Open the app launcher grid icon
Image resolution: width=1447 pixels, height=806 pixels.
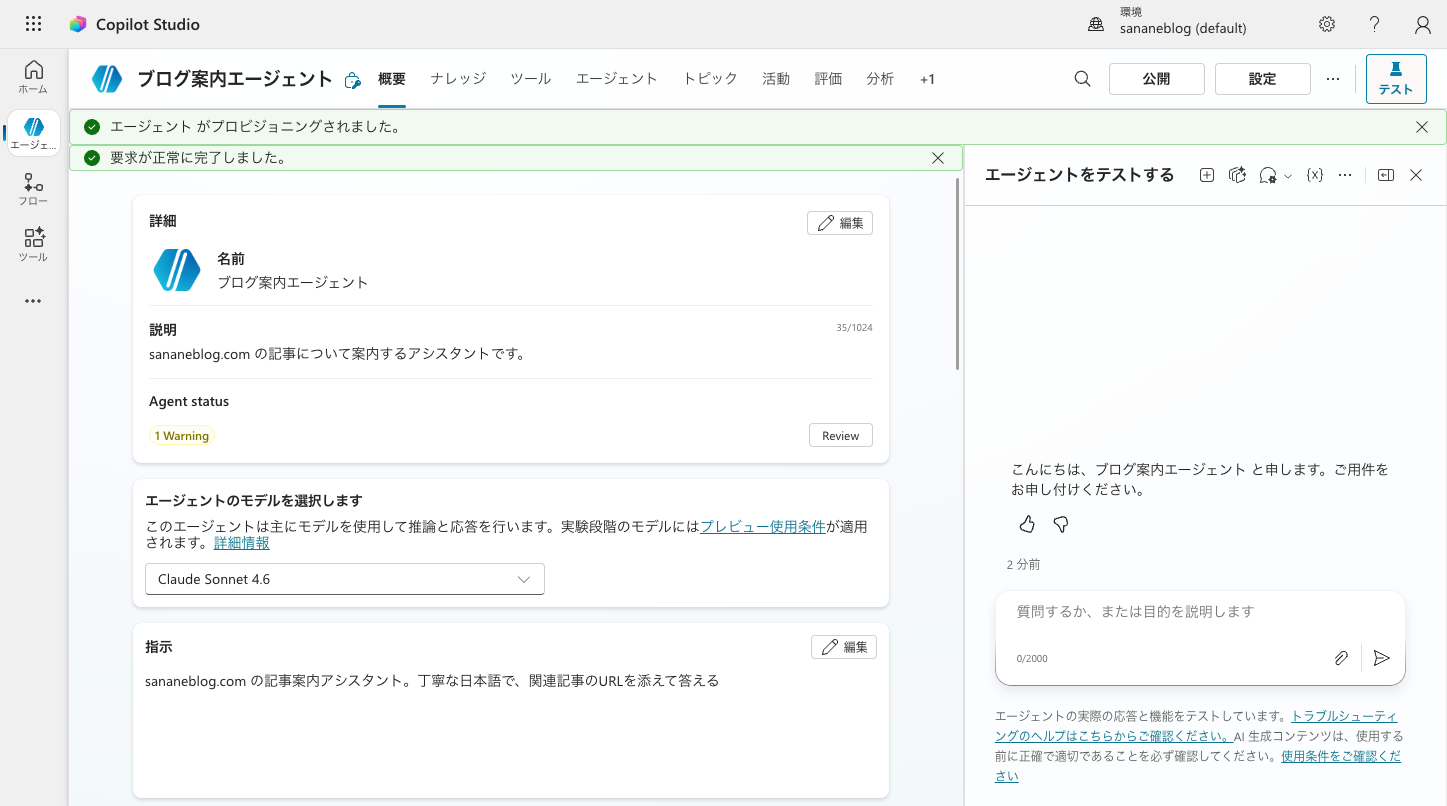click(33, 24)
